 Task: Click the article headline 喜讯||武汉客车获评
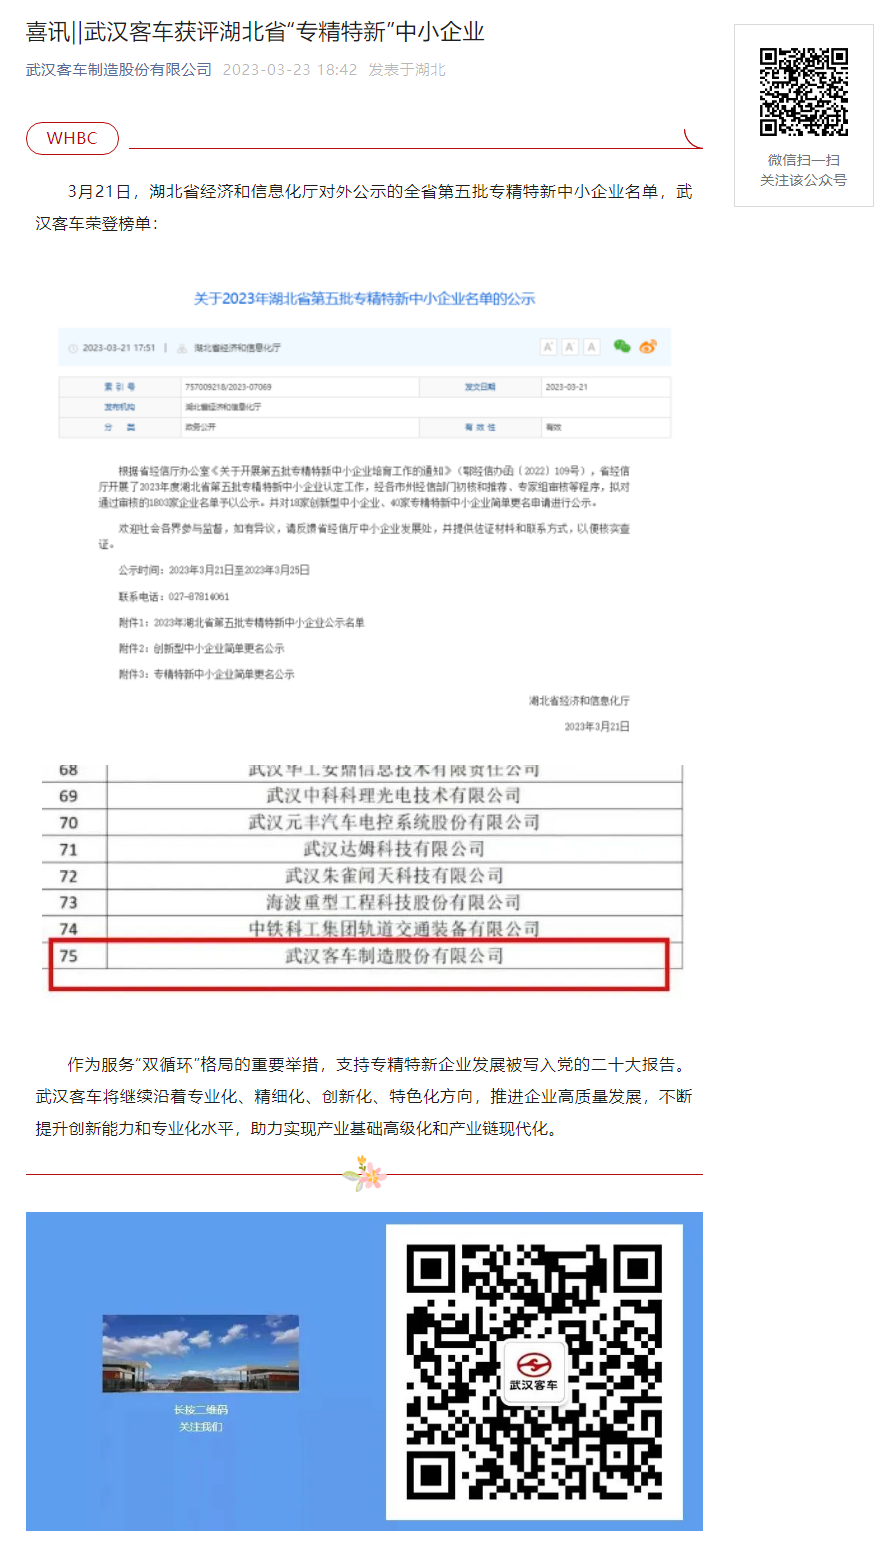[255, 32]
